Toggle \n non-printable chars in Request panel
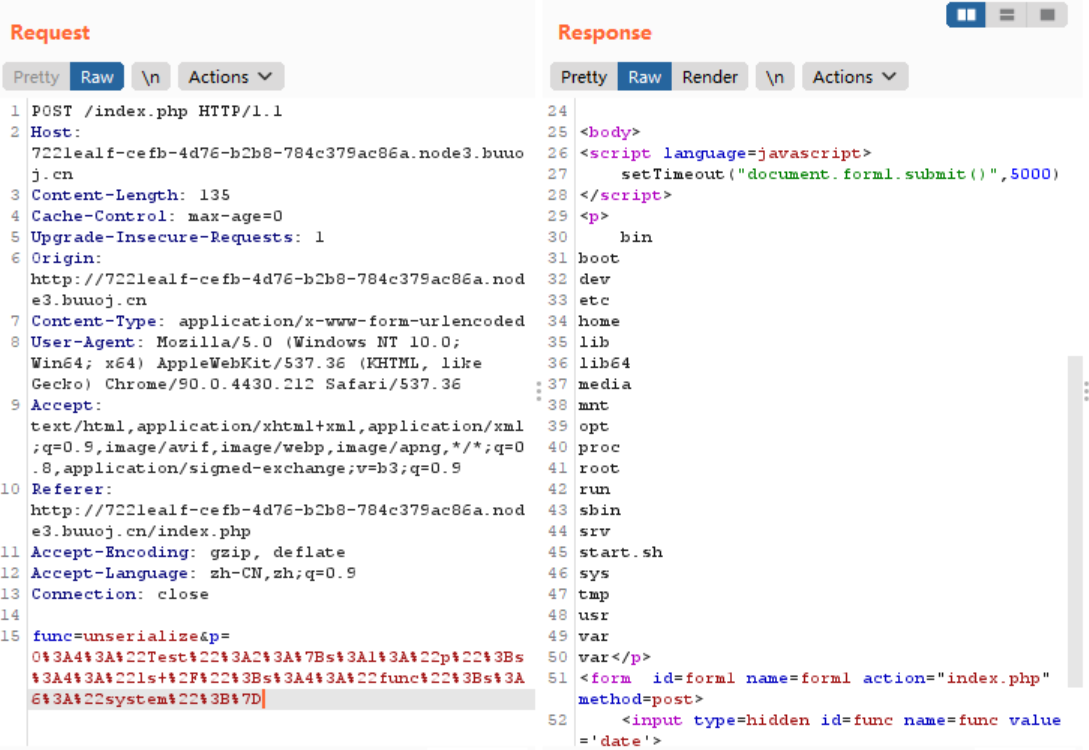This screenshot has height=750, width=1089. click(151, 77)
